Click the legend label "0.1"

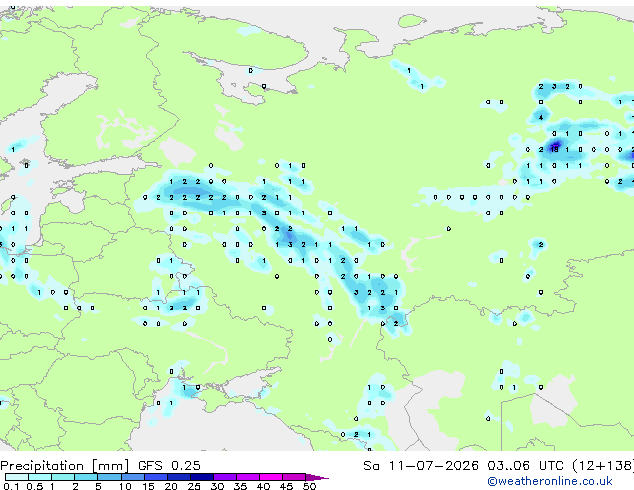[x=11, y=486]
